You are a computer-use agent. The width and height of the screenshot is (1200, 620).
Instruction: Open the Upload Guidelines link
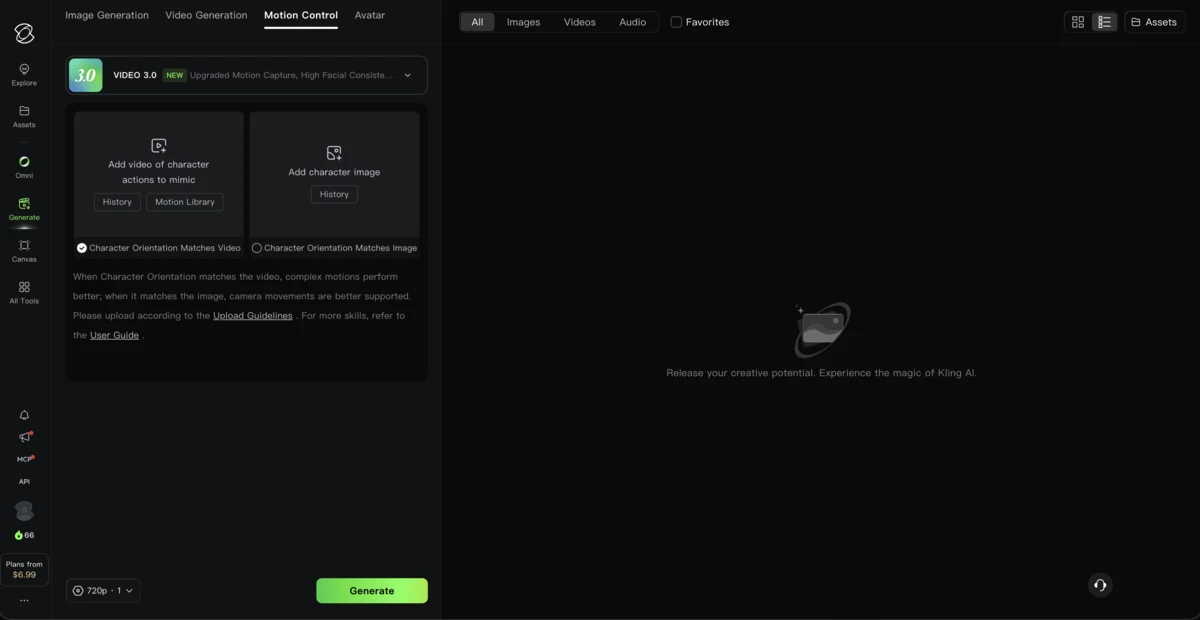253,316
